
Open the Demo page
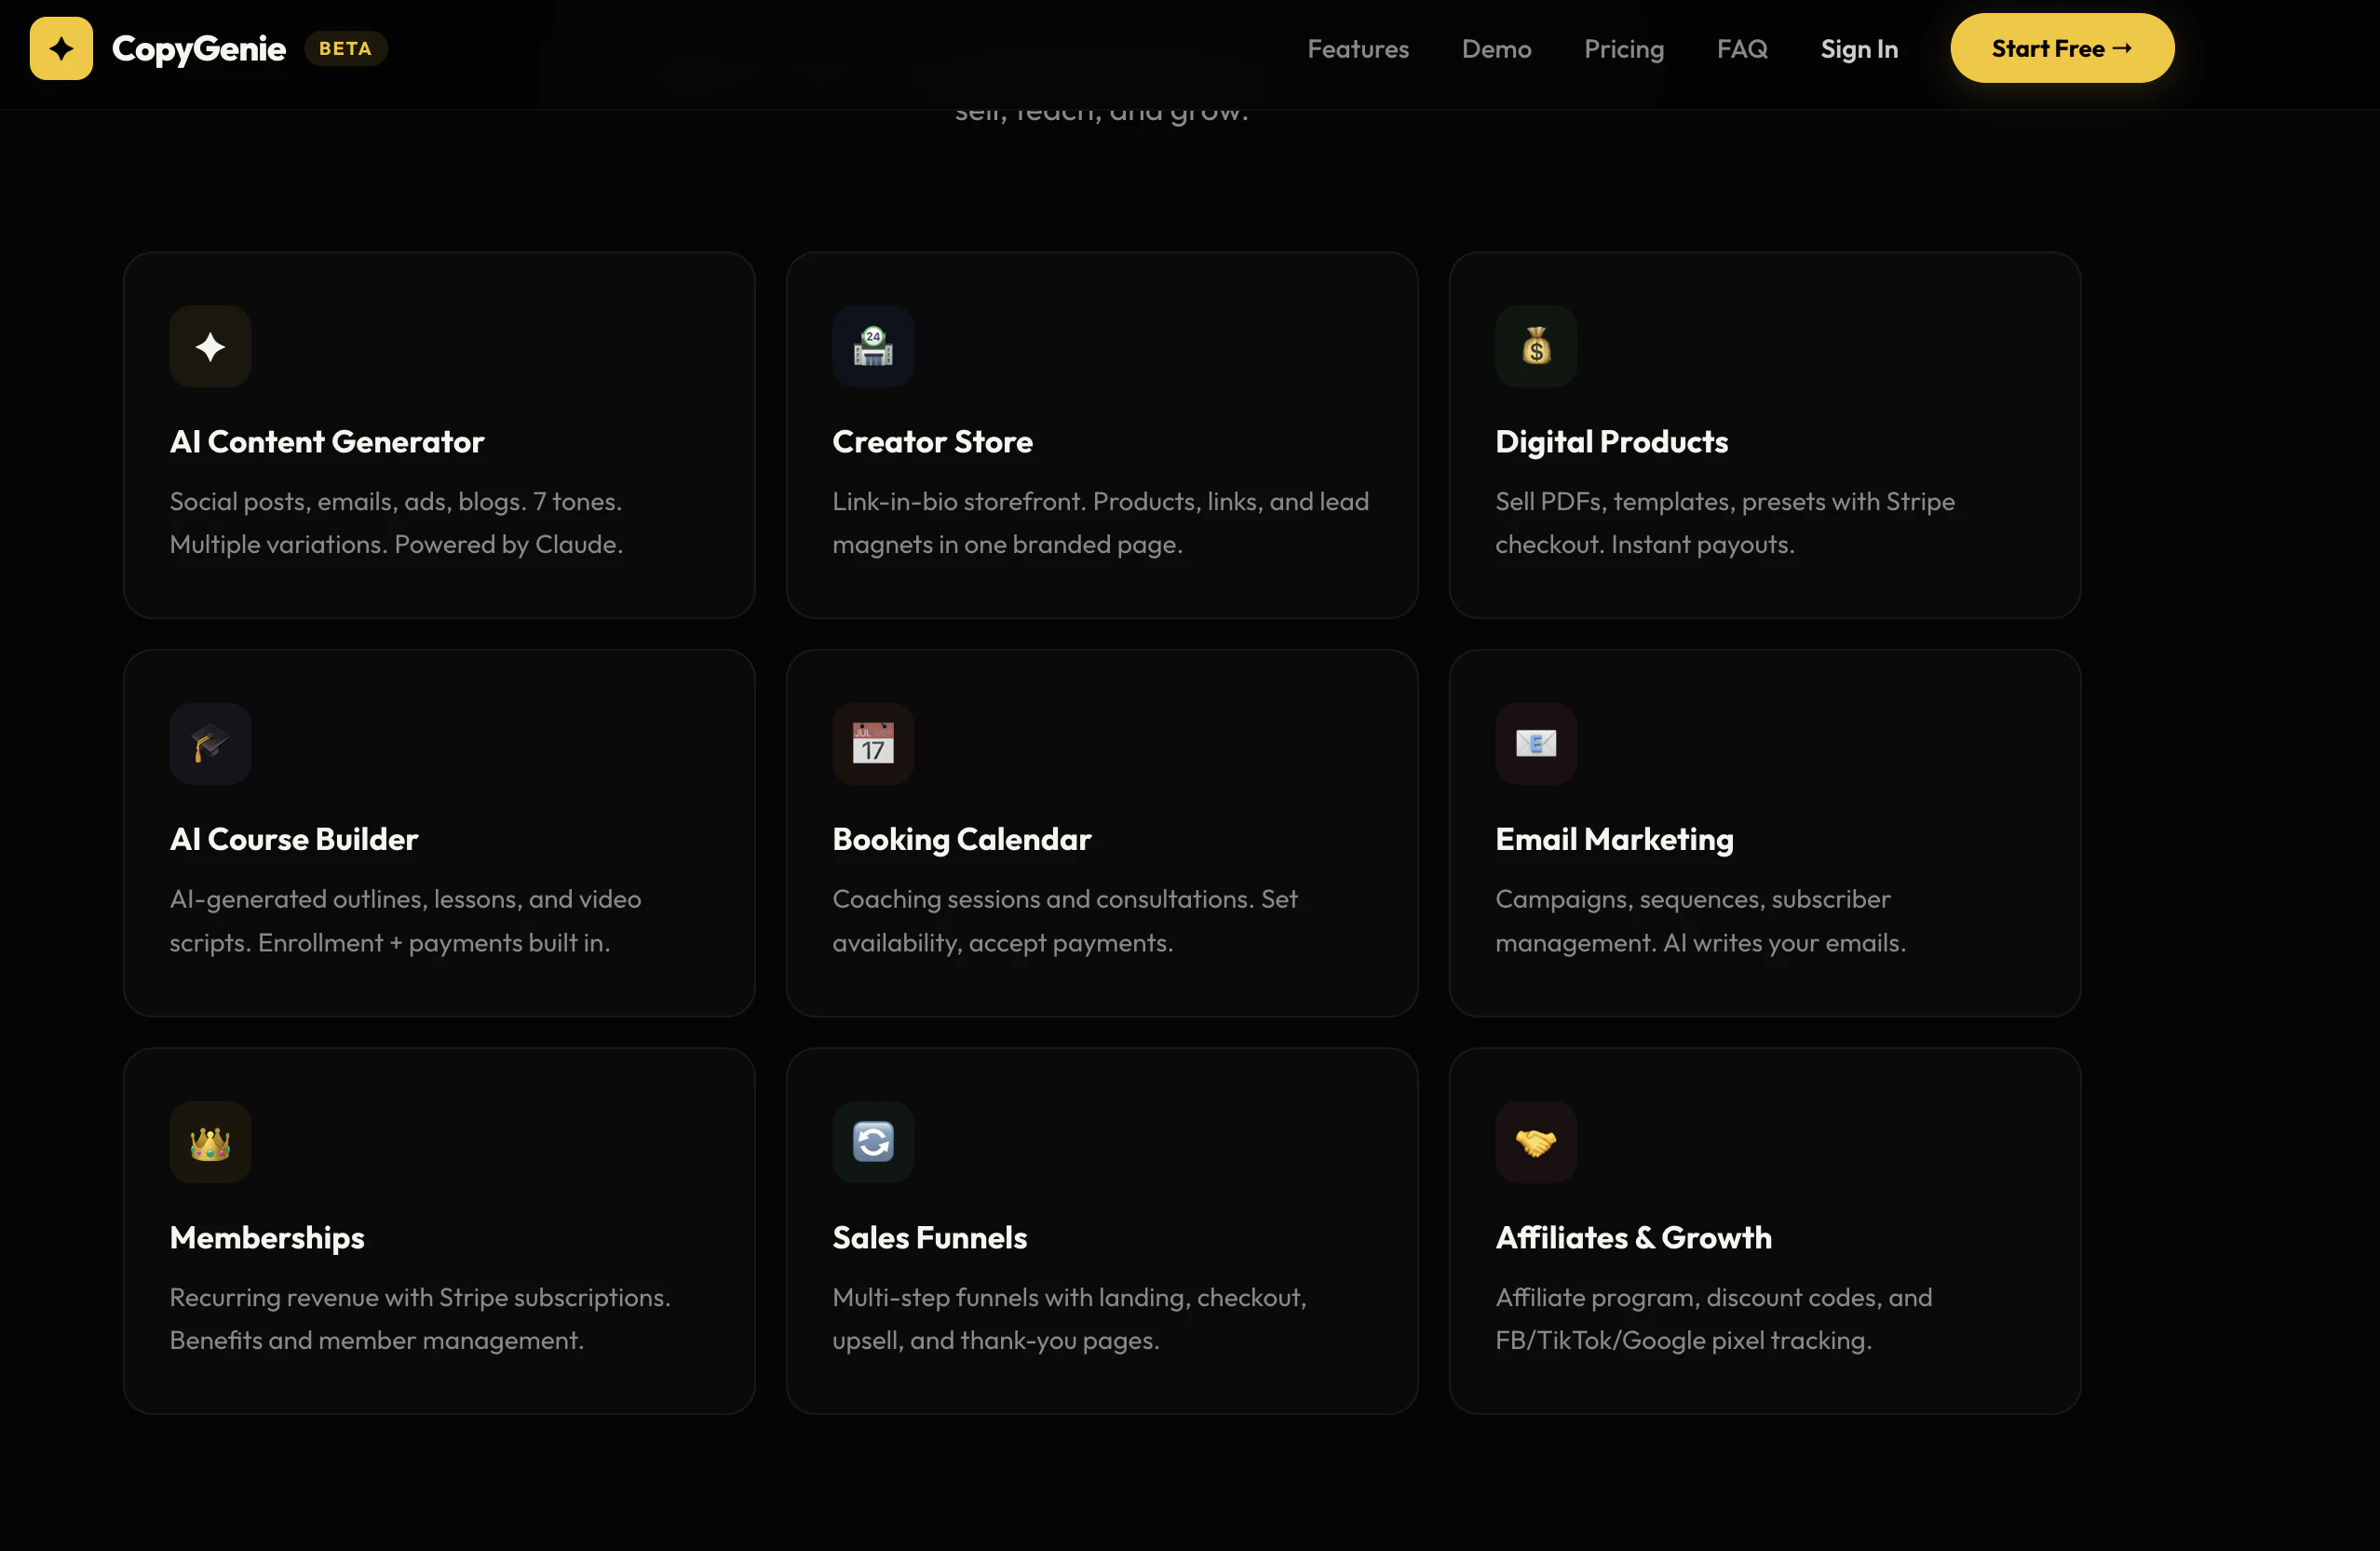pos(1497,48)
